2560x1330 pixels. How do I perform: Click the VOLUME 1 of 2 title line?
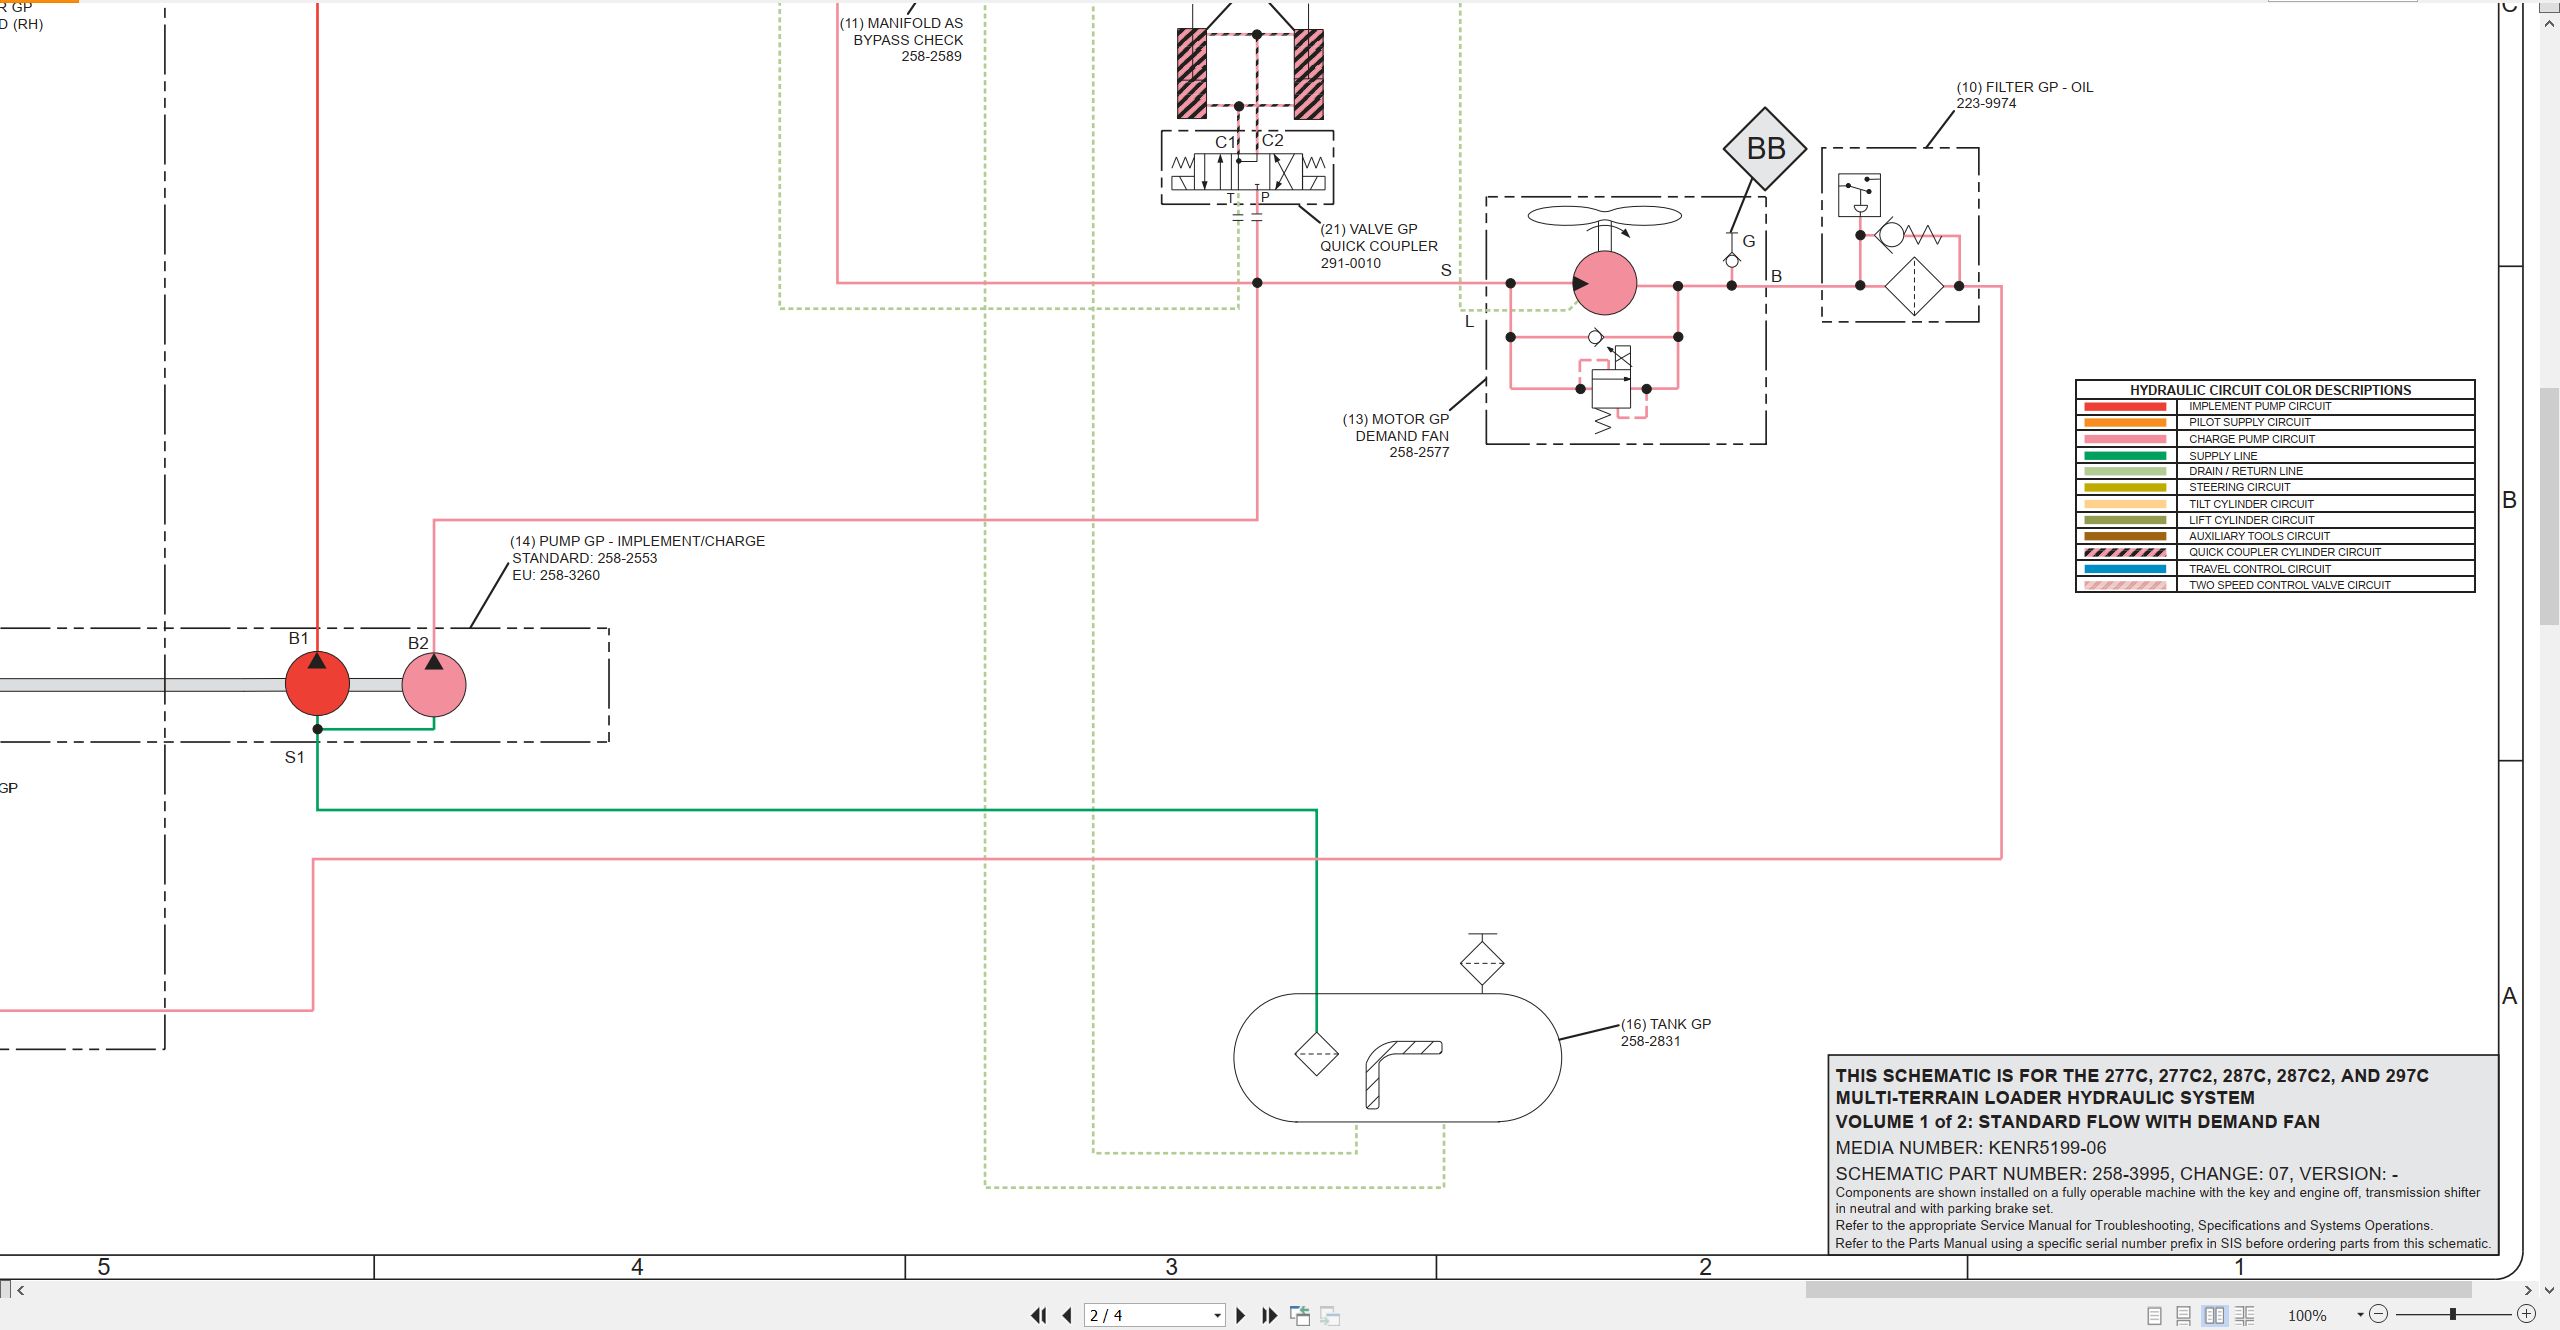click(x=2077, y=1122)
